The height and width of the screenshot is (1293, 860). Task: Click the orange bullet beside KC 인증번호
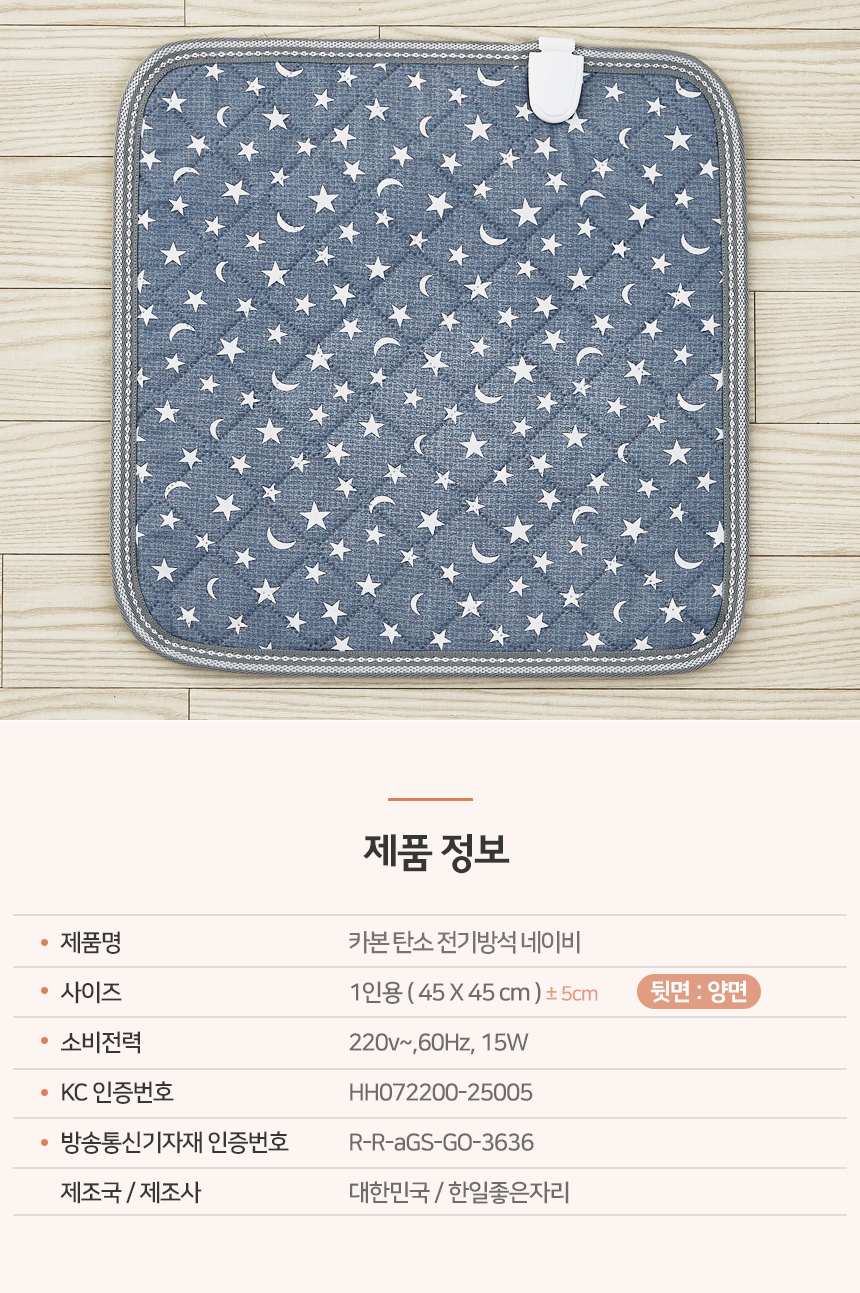point(44,1092)
